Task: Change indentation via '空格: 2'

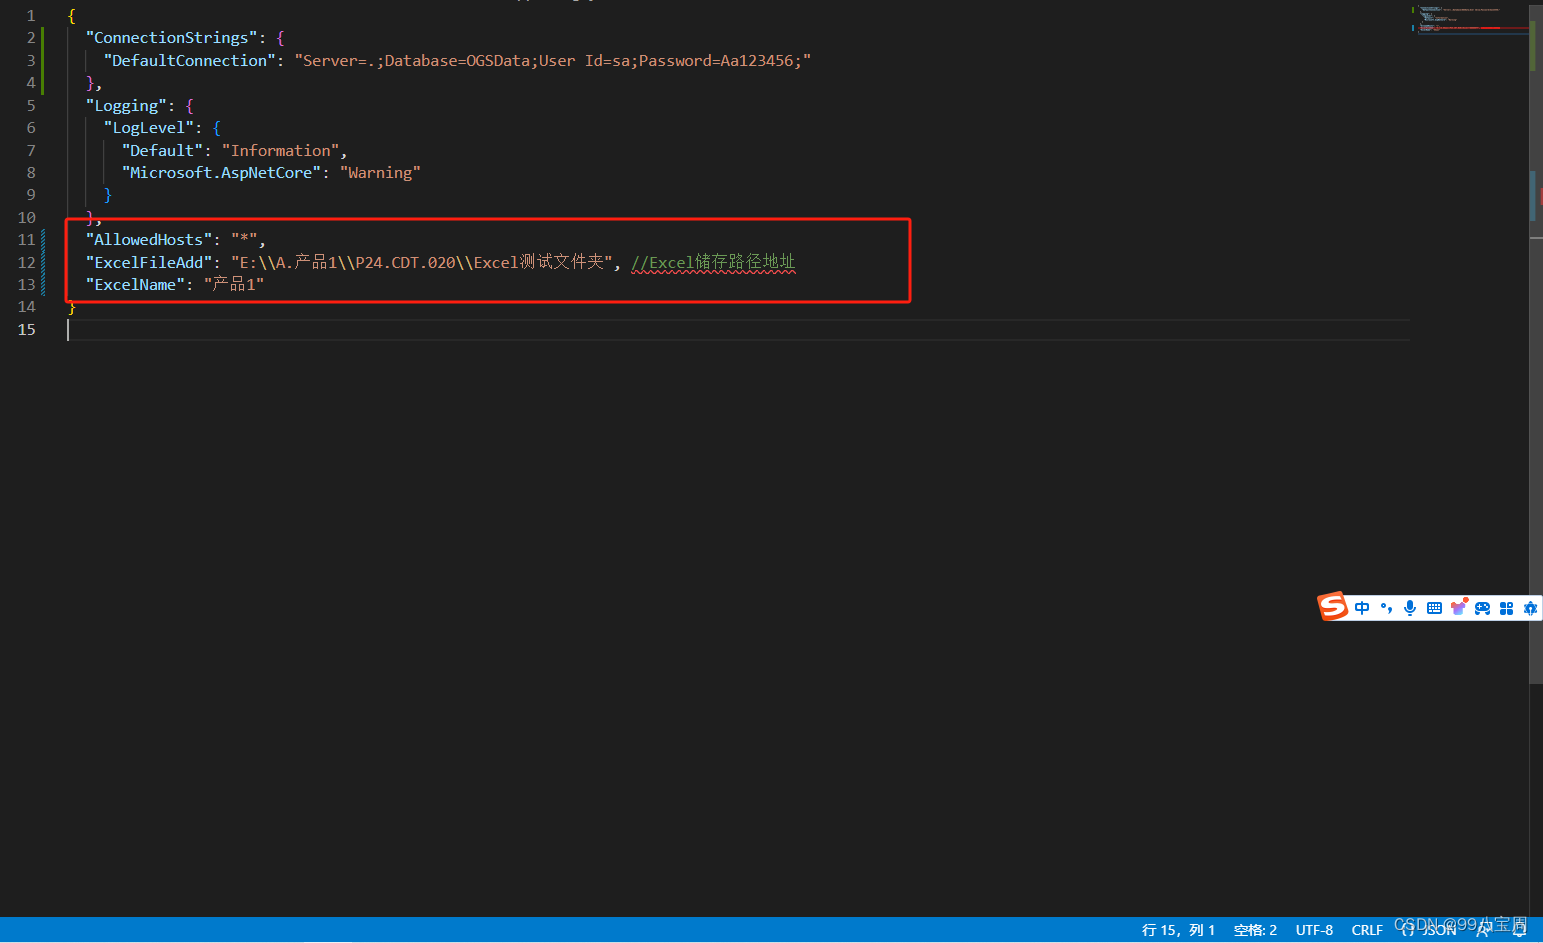Action: coord(1255,930)
